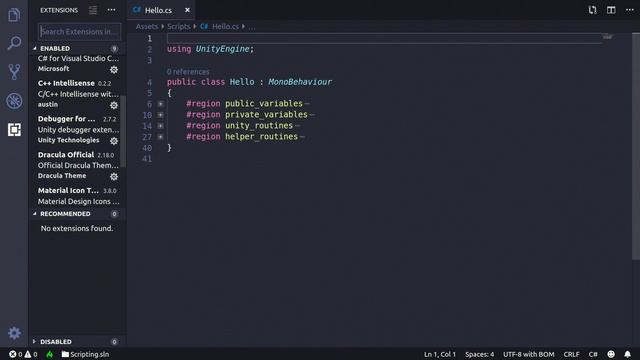640x360 pixels.
Task: Change line ending via CRLF
Action: tap(571, 354)
